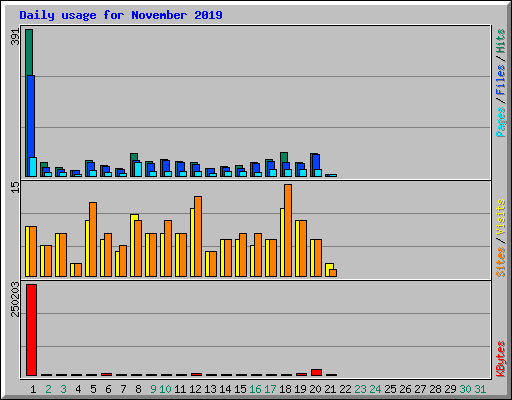This screenshot has height=400, width=512.
Task: Click day 28 on the x-axis
Action: coord(435,389)
